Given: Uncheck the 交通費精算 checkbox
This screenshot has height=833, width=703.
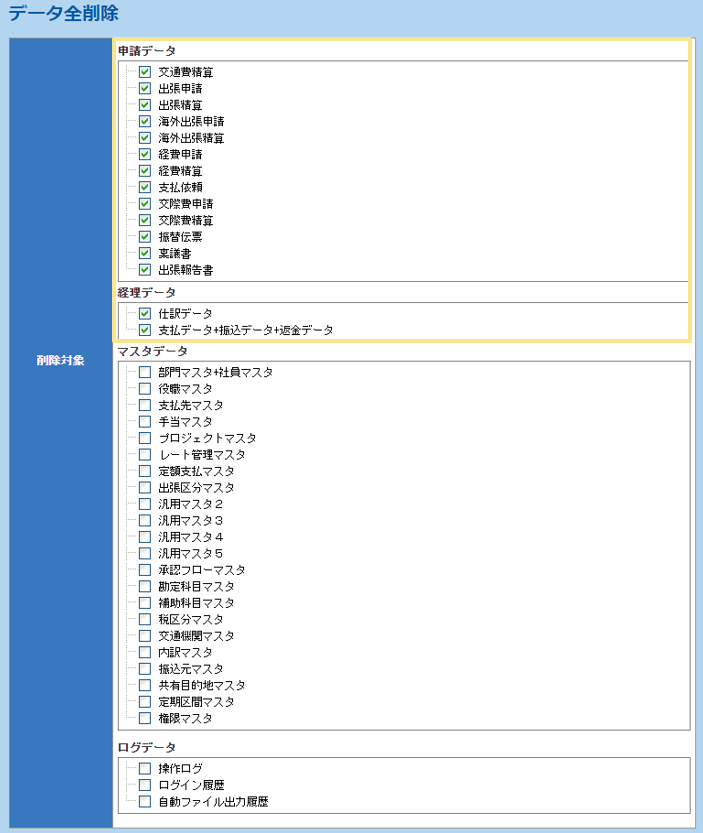Looking at the screenshot, I should (145, 72).
